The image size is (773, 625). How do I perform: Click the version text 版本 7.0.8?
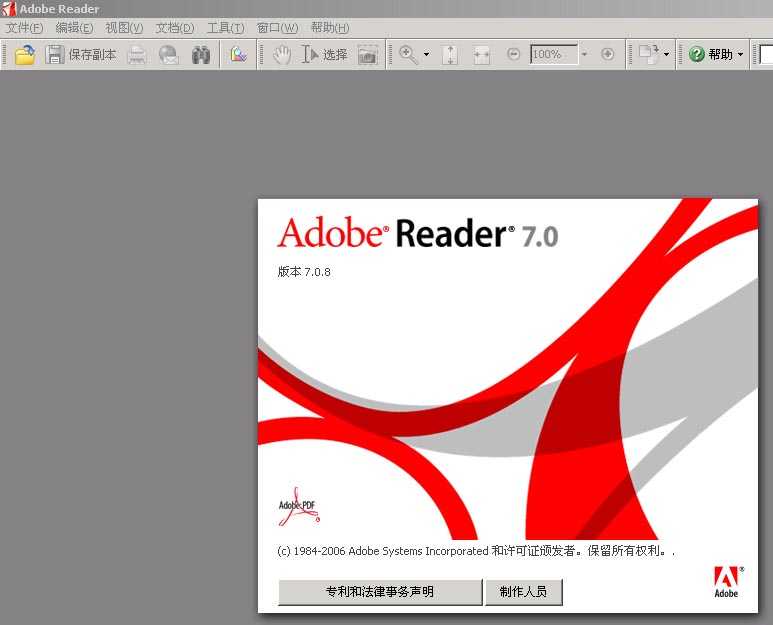click(x=304, y=272)
